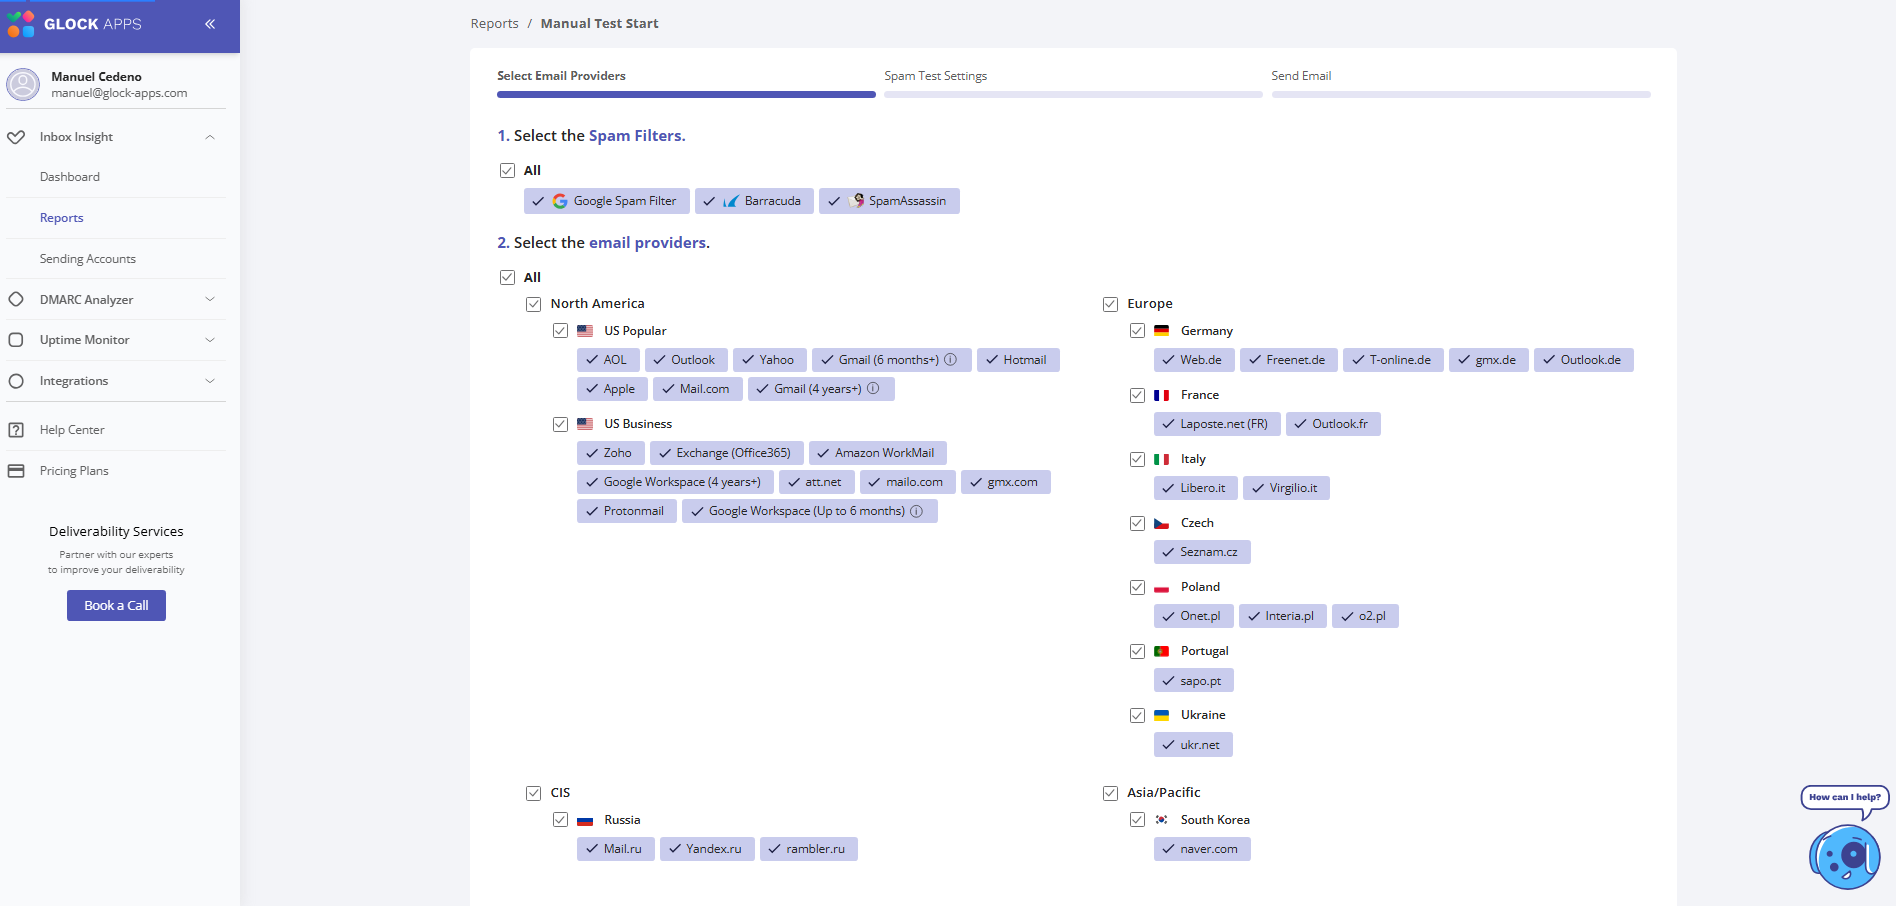Click the Italy flag icon
1896x906 pixels.
pos(1161,459)
